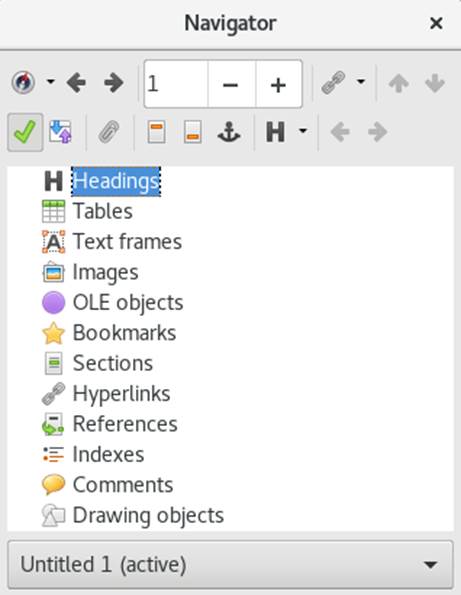Click the Heading Levels Shown H icon
Screen dimensions: 461x595
tap(275, 132)
